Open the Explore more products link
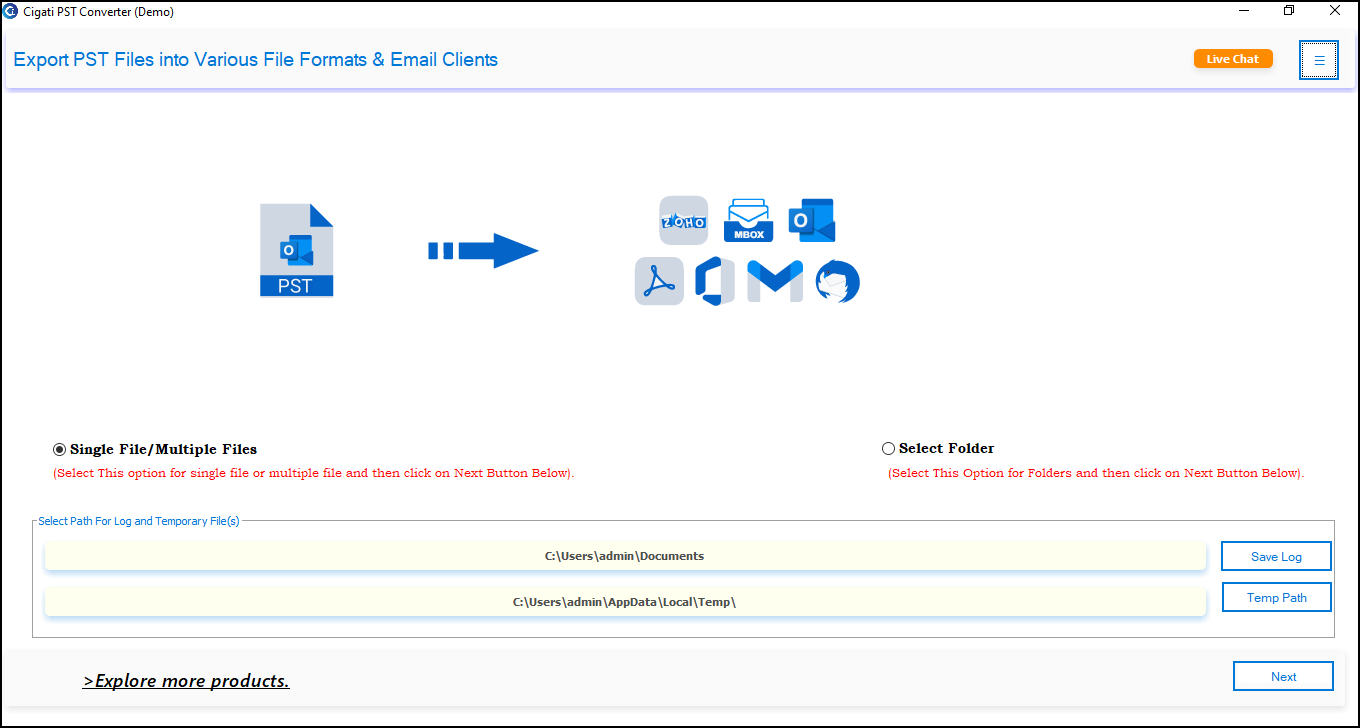The width and height of the screenshot is (1360, 728). point(186,681)
